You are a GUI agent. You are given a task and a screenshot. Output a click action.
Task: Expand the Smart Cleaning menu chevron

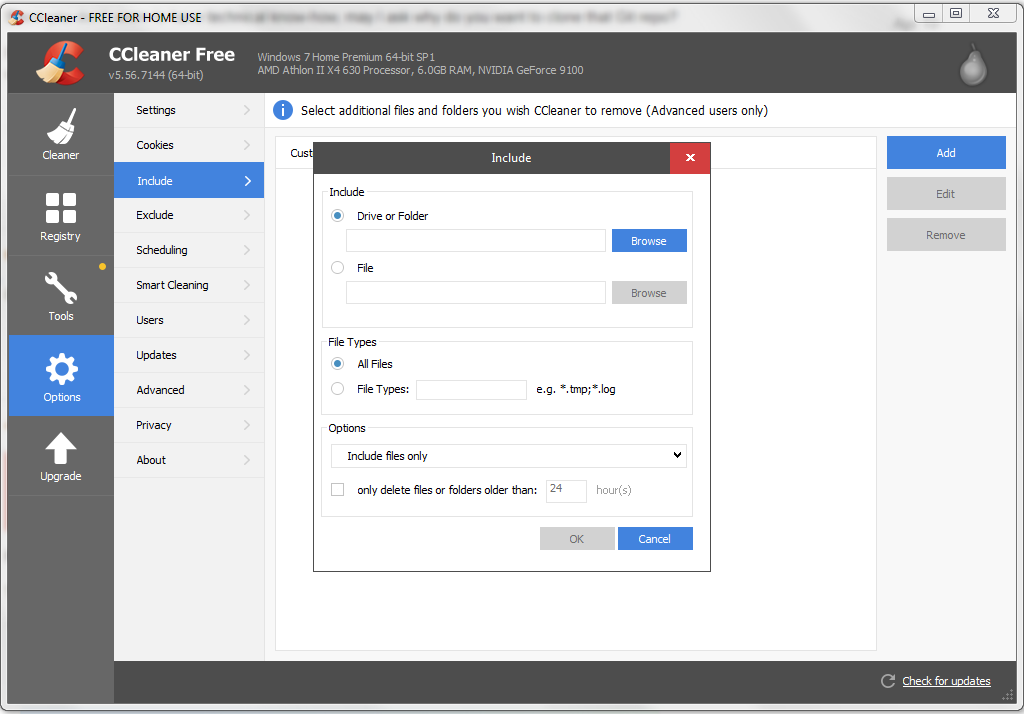coord(247,285)
